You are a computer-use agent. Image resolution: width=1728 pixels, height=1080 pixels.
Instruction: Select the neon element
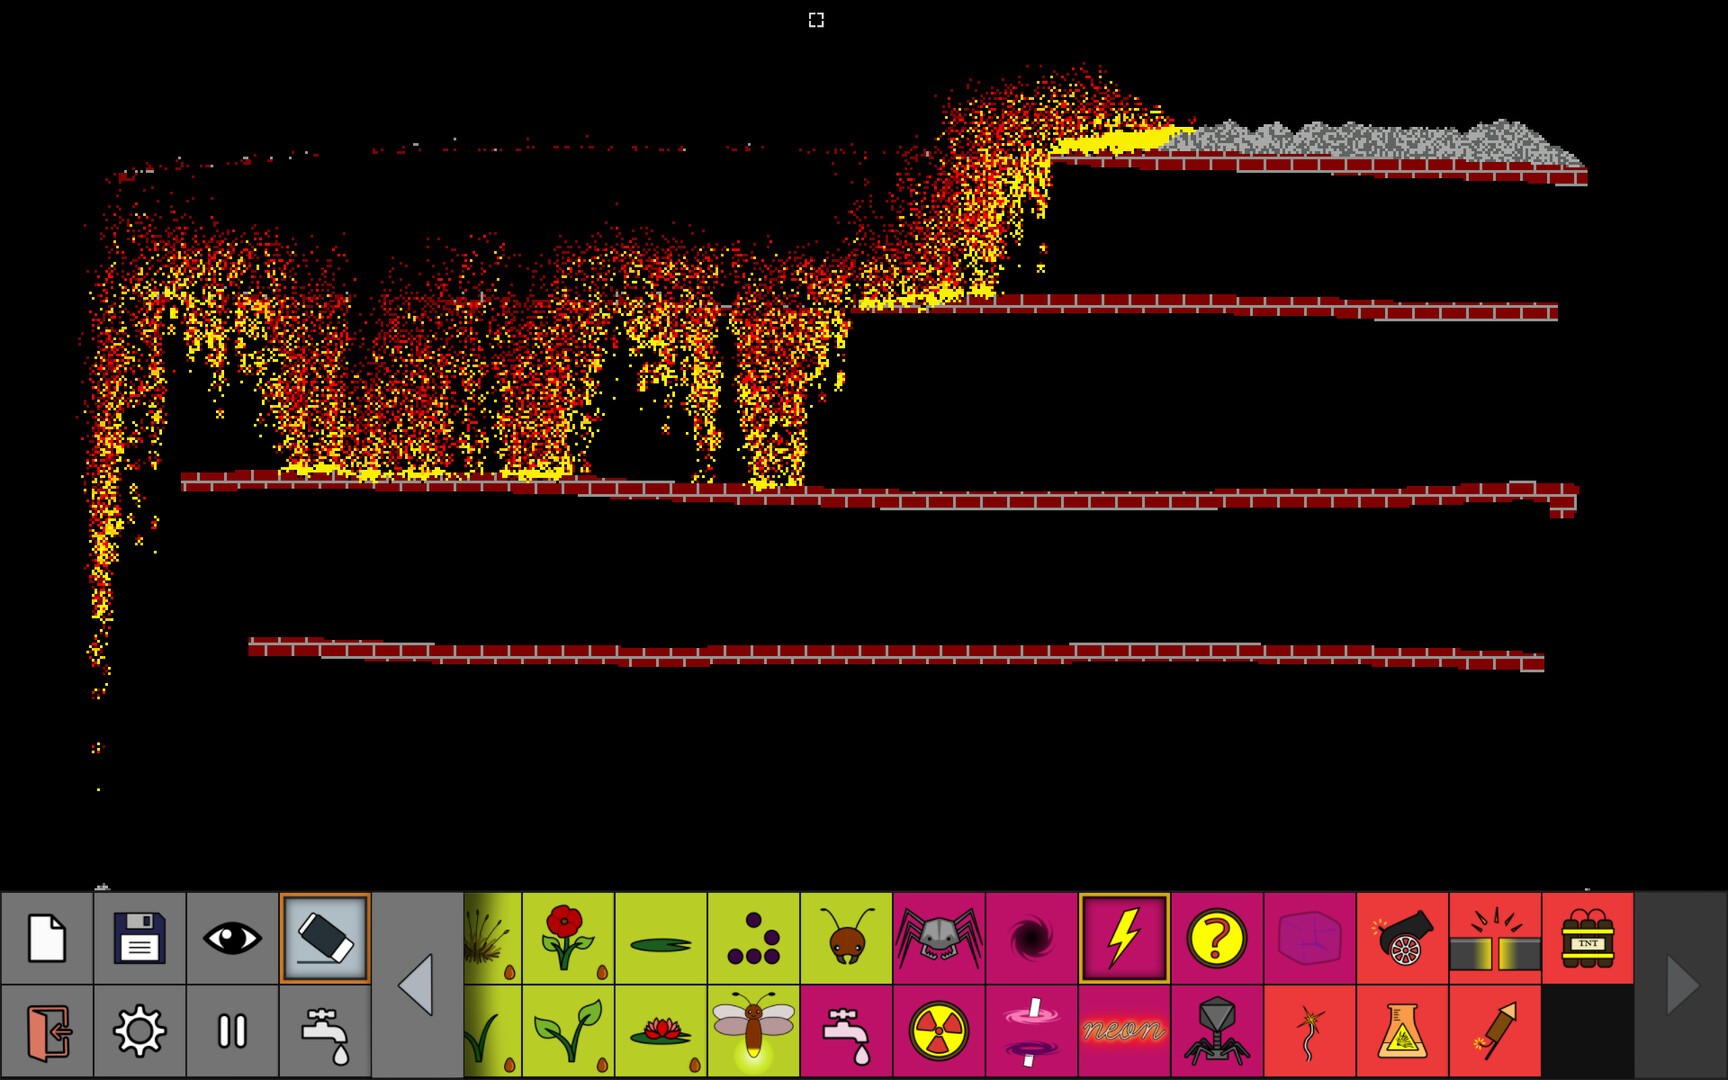[x=1124, y=1030]
